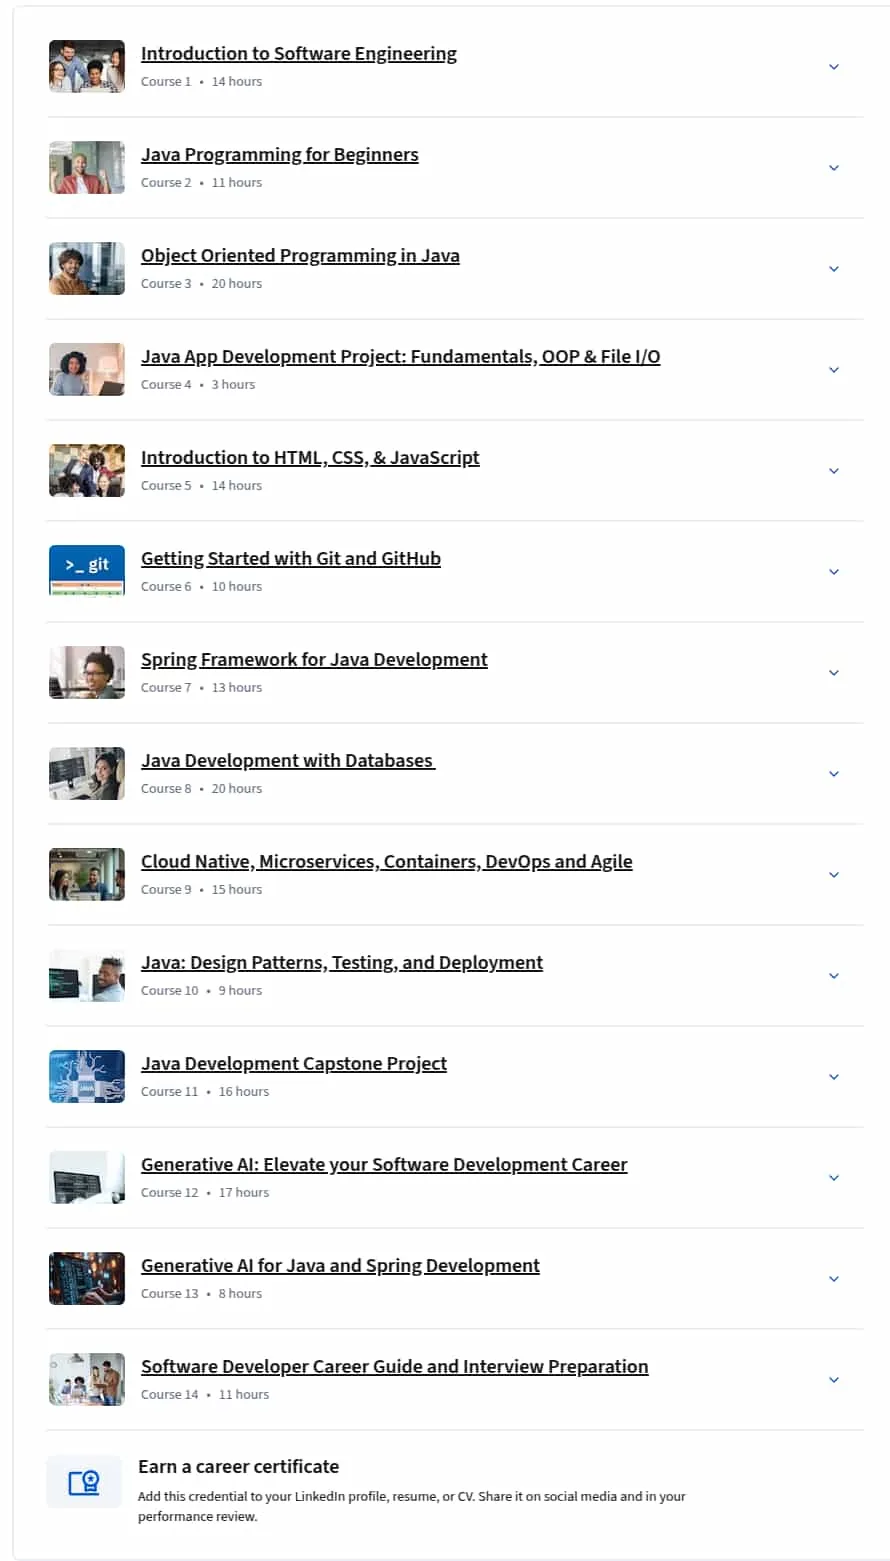Open Java App Development Project course link

point(401,357)
